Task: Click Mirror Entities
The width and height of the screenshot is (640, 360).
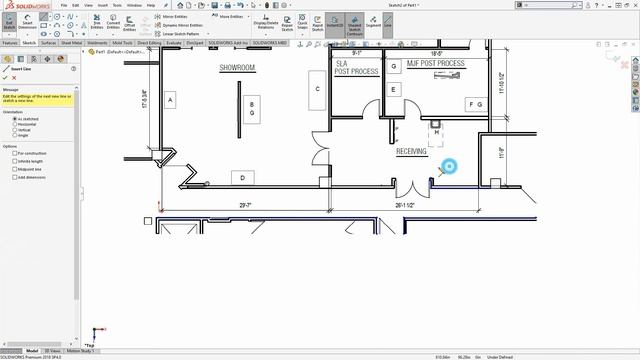Action: (x=171, y=17)
